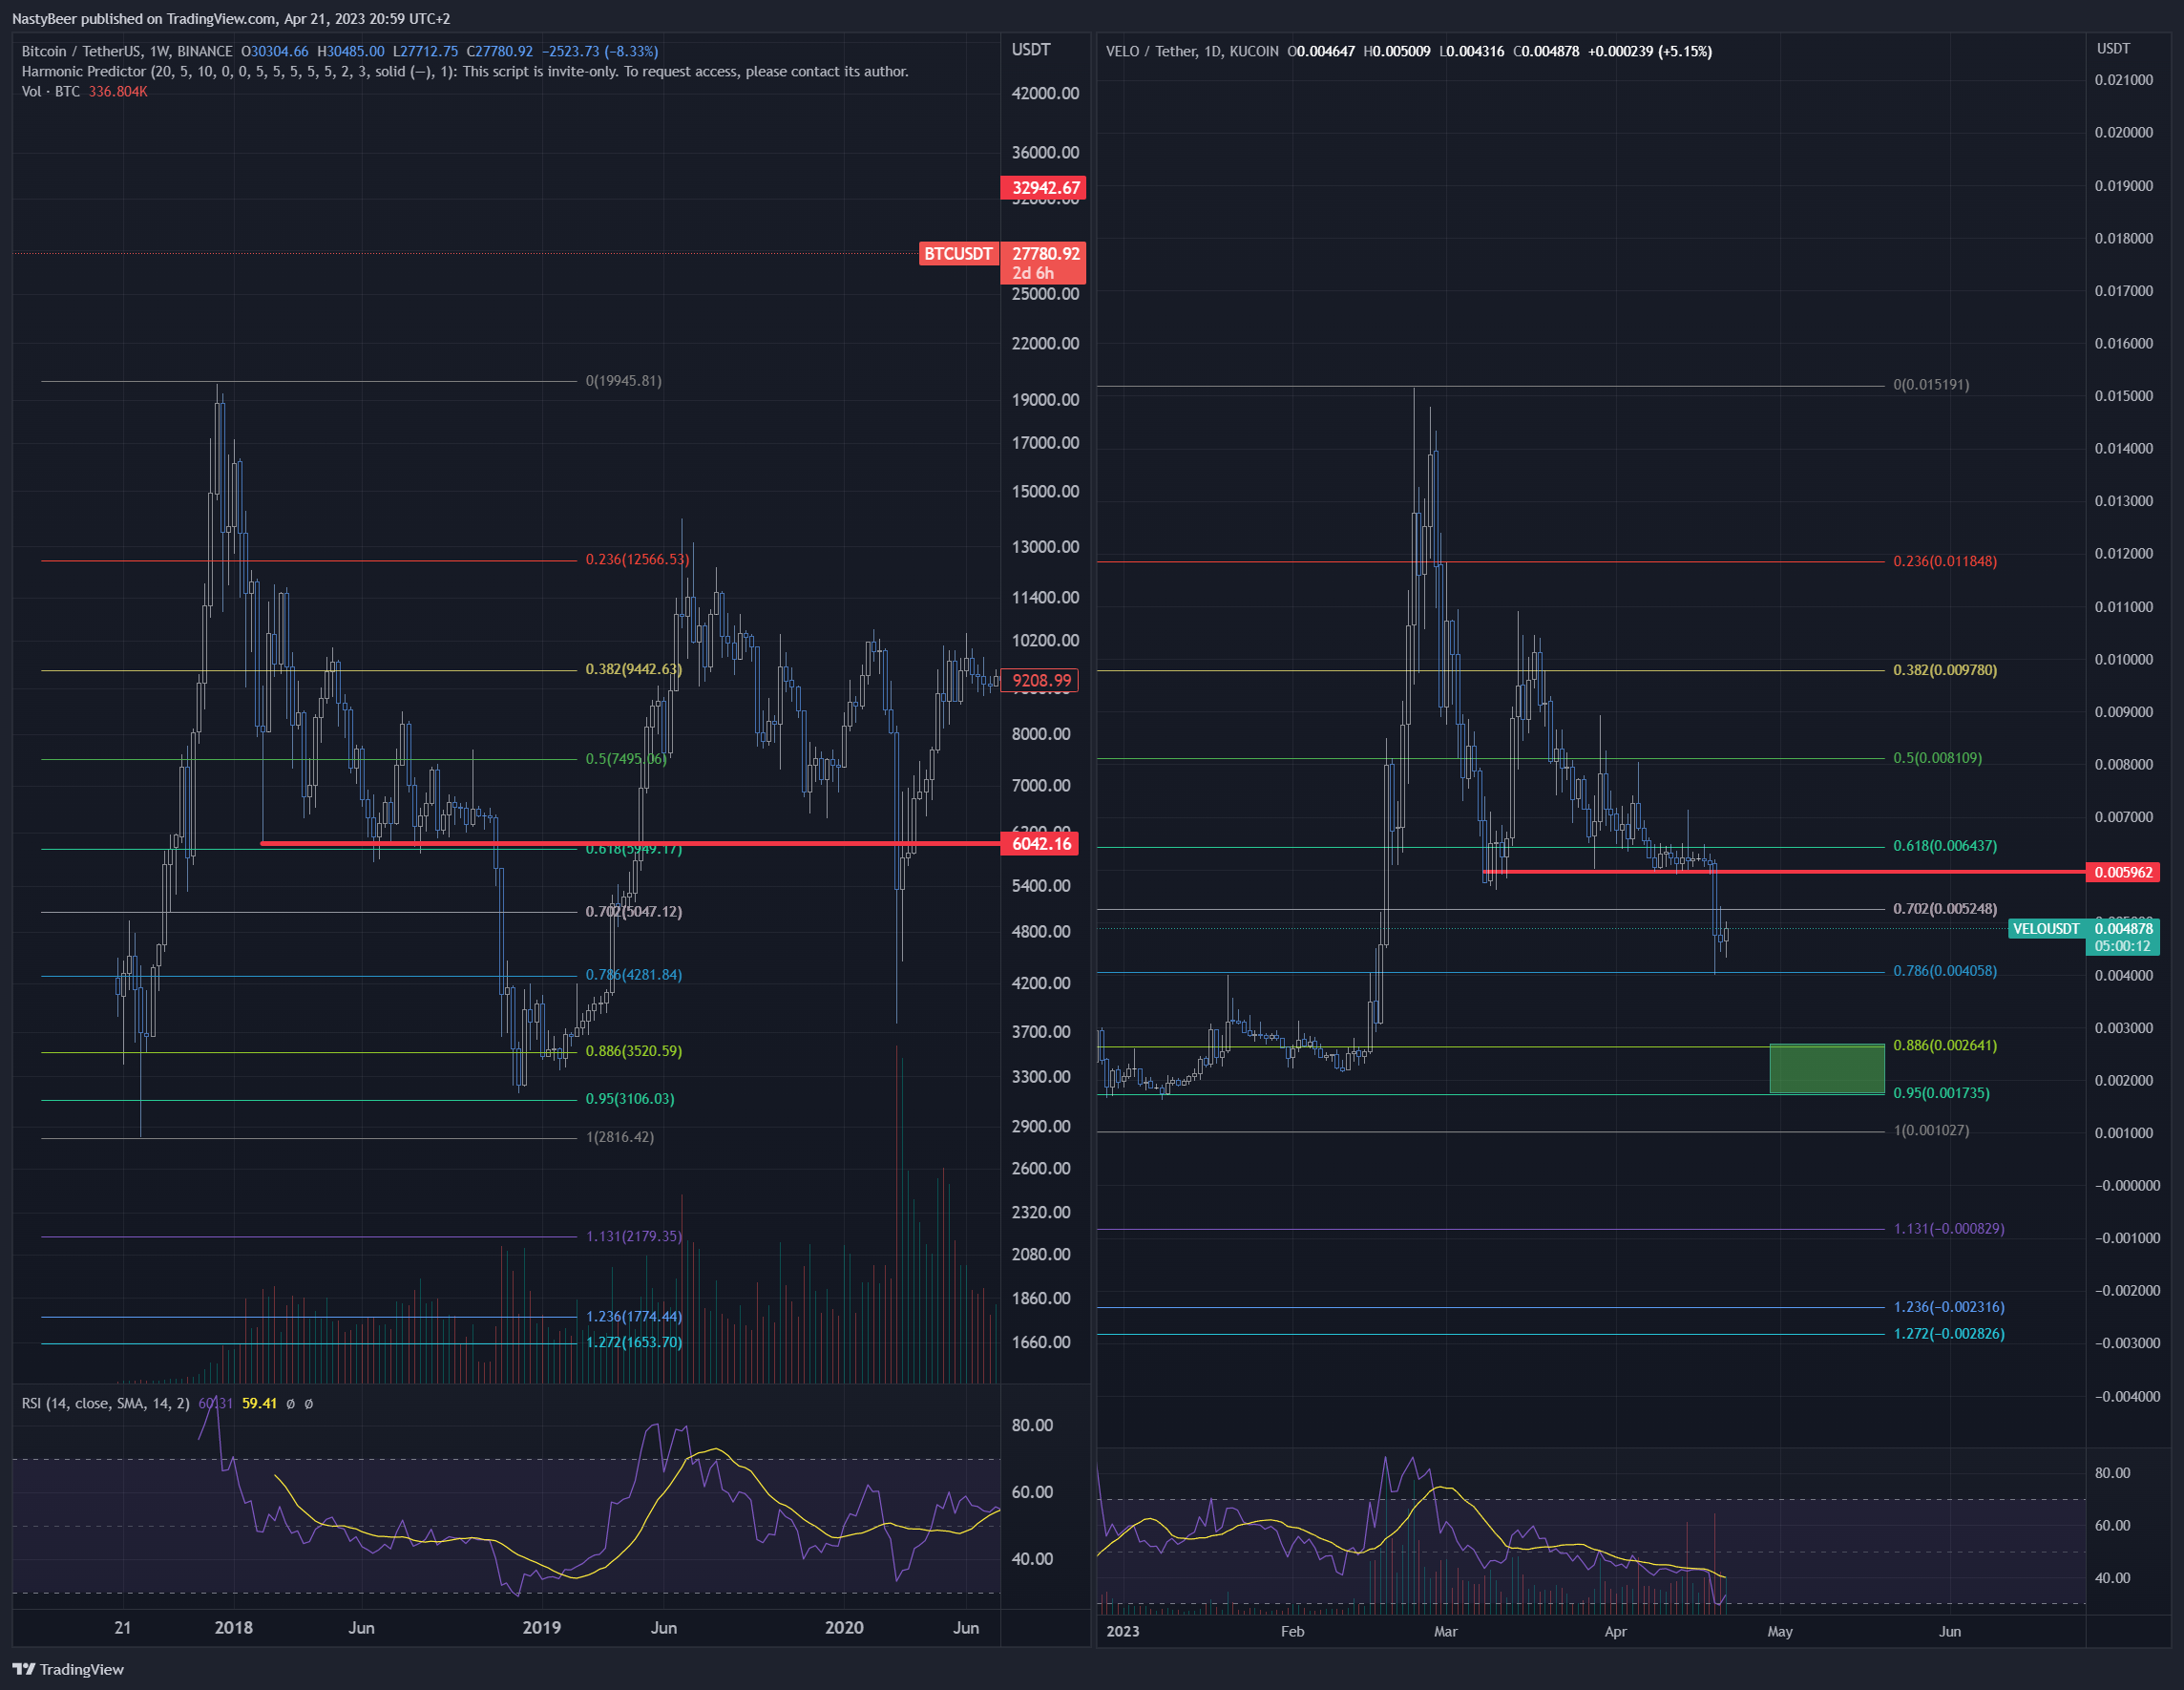2184x1690 pixels.
Task: Click the 0.702(0.005248) Fibonacci label
Action: point(1945,909)
